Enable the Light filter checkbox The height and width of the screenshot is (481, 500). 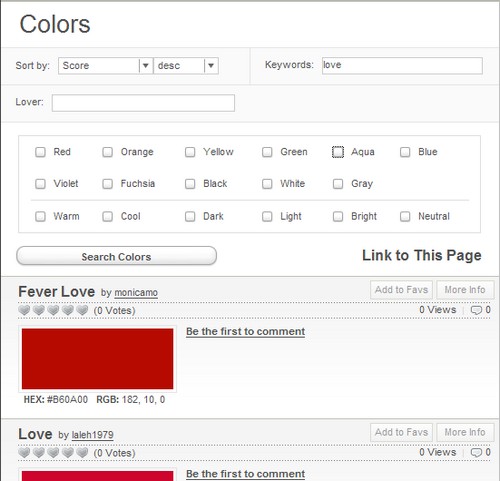[267, 216]
